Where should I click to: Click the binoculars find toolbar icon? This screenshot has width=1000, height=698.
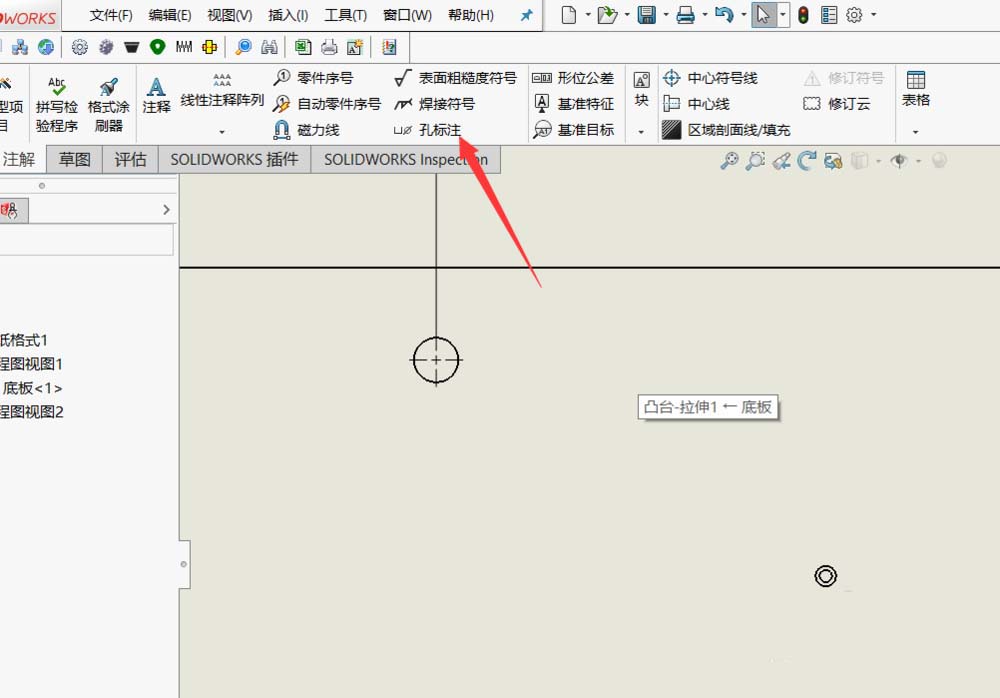[x=270, y=47]
